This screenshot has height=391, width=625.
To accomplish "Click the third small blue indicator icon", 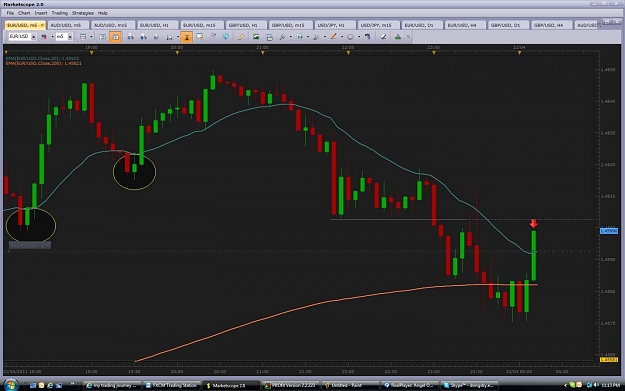I will 156,37.
